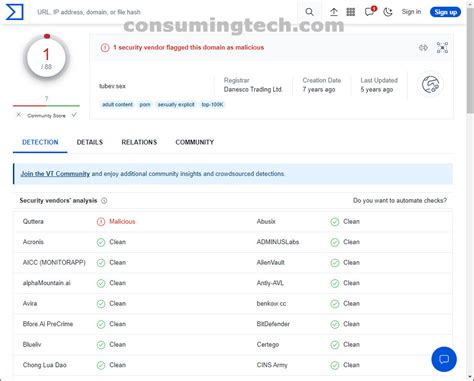Click the porn tag
This screenshot has height=381, width=474.
point(145,105)
